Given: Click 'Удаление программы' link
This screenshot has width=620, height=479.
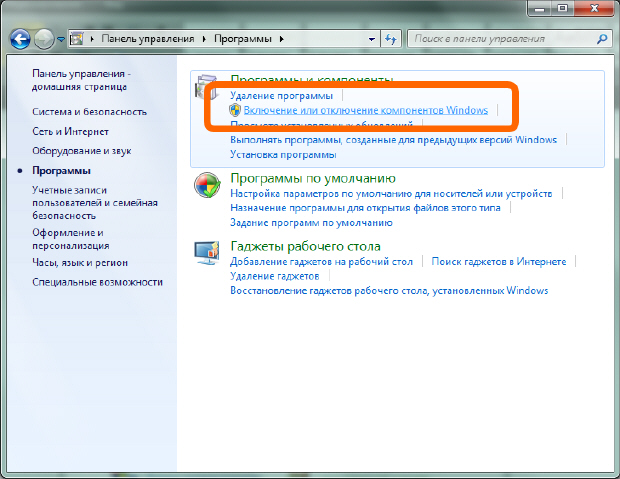Looking at the screenshot, I should pos(282,96).
